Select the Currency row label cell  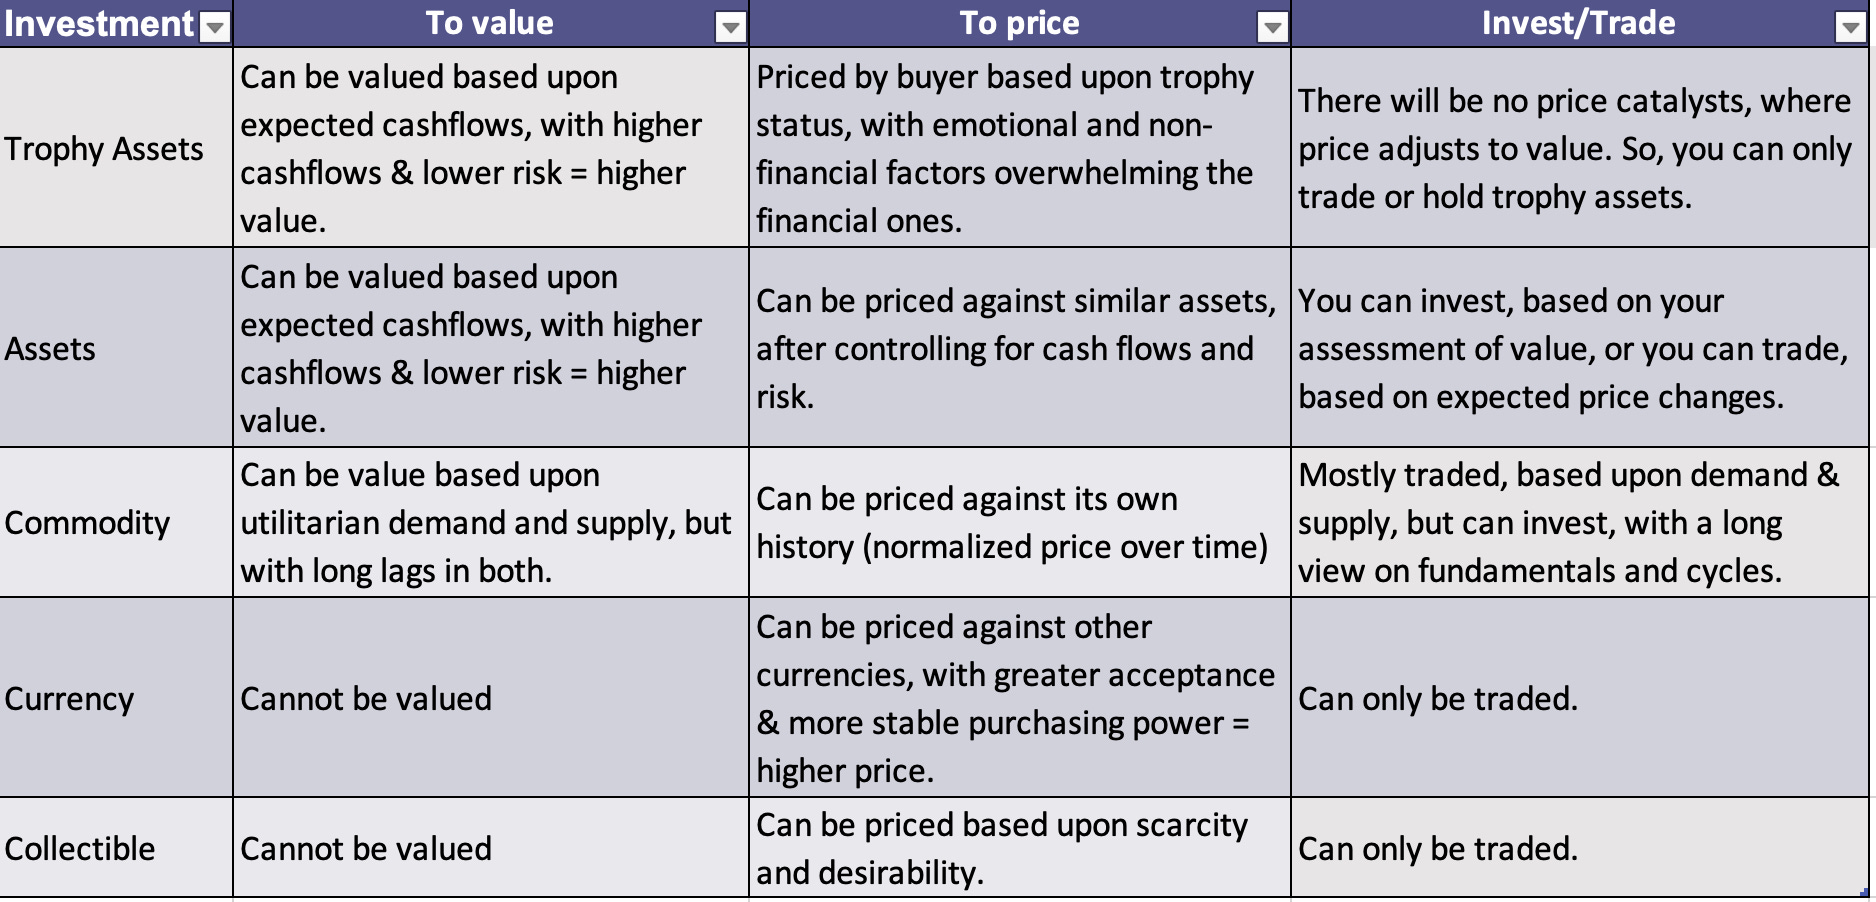[116, 698]
